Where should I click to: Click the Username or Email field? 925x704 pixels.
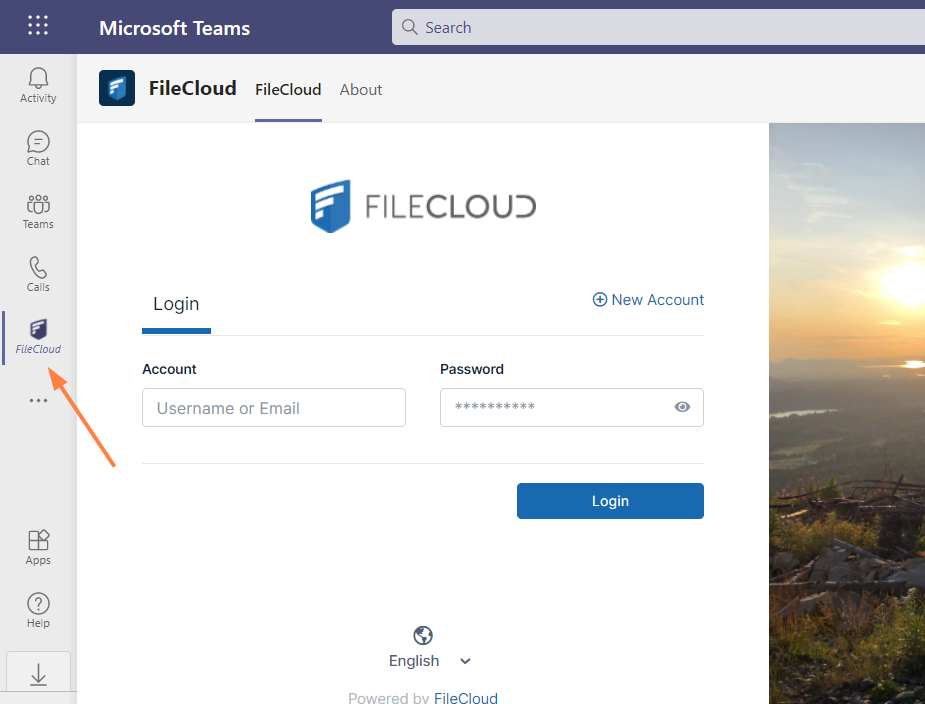273,407
